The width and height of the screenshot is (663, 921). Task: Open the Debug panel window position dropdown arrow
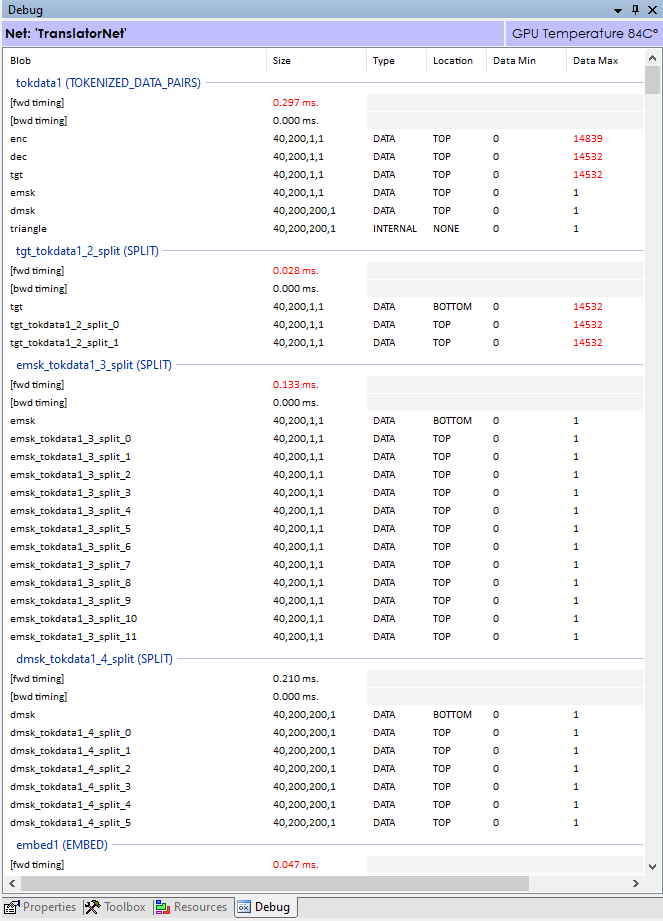point(618,11)
